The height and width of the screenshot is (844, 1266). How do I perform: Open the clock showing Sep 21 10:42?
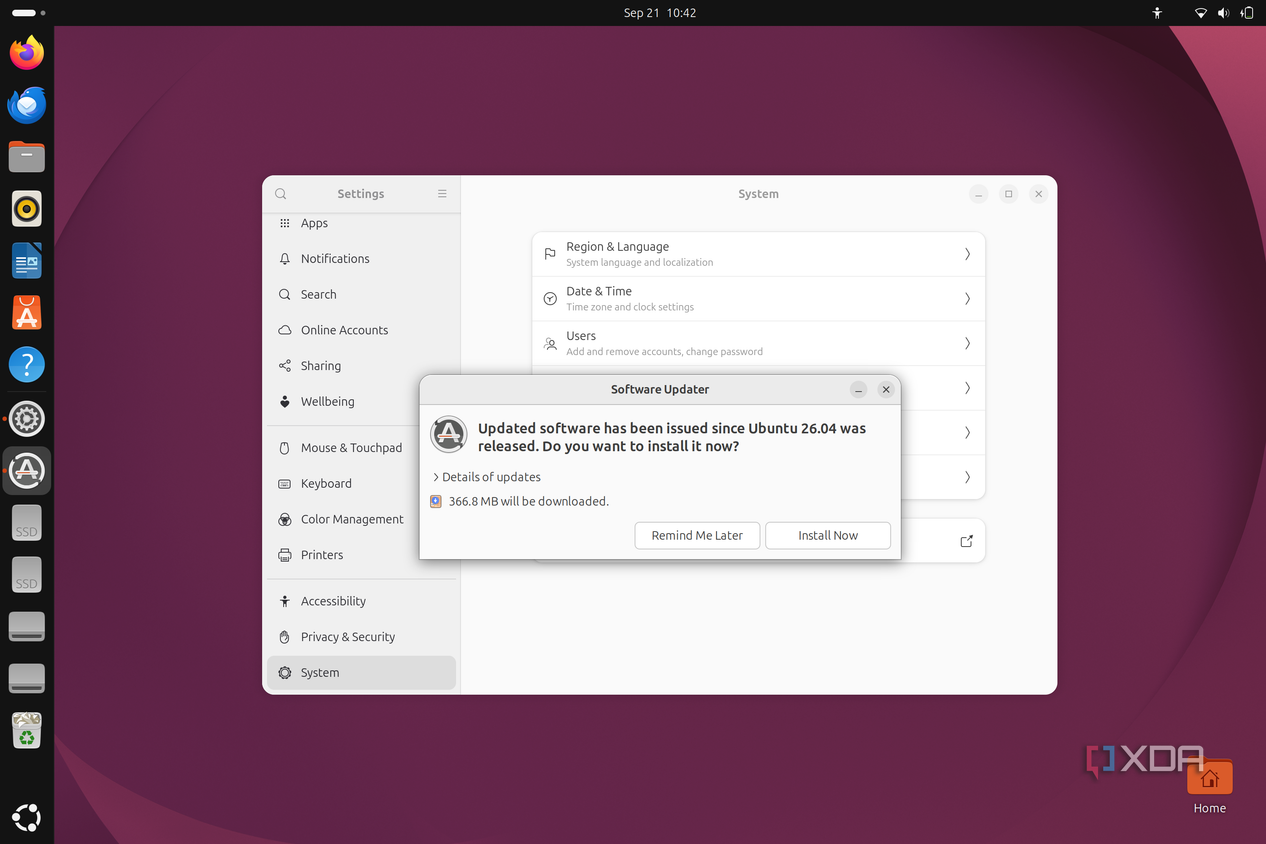(x=660, y=13)
